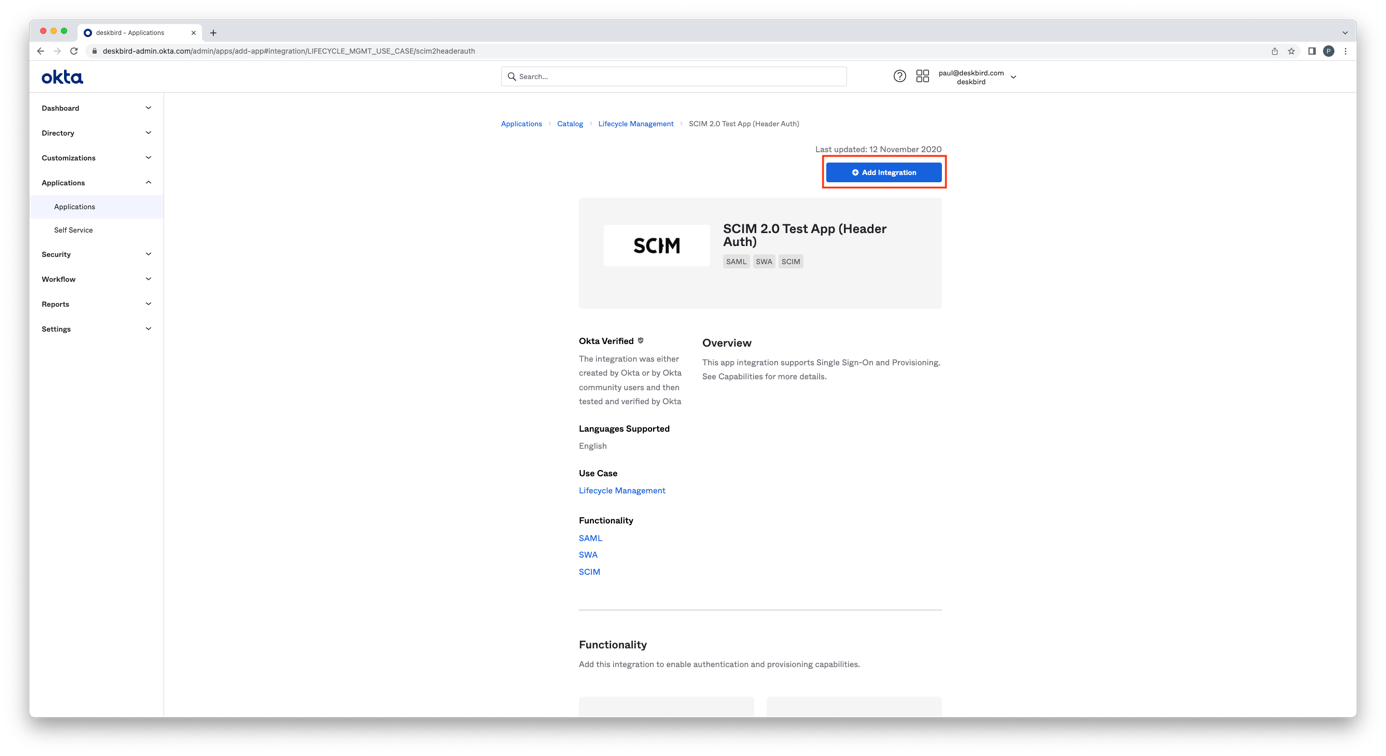This screenshot has width=1386, height=756.
Task: Open the Lifecycle Management use case link
Action: 621,491
